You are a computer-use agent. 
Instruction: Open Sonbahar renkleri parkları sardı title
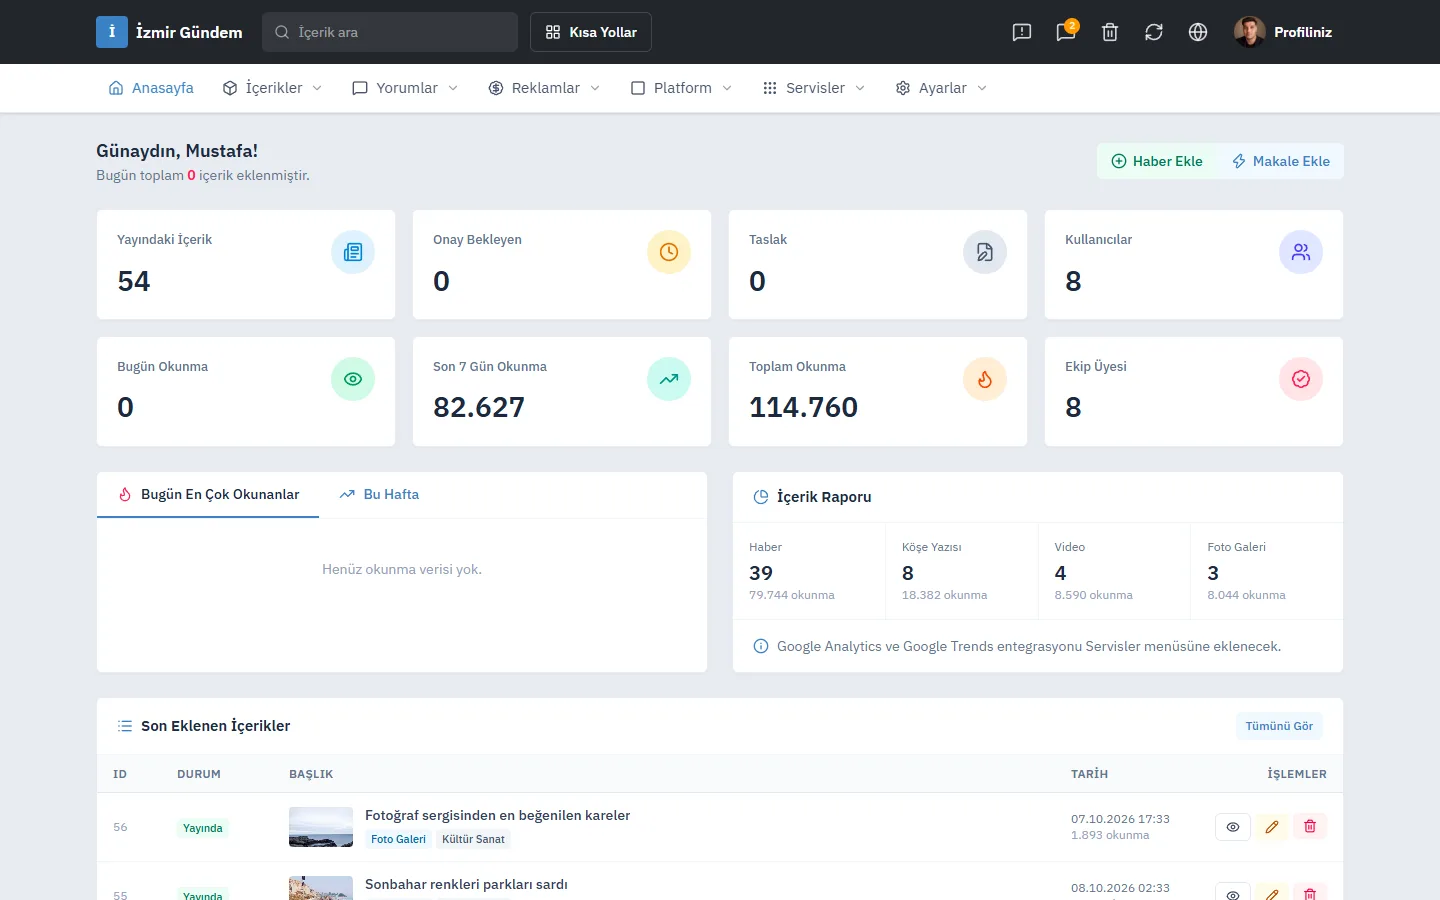(x=466, y=884)
